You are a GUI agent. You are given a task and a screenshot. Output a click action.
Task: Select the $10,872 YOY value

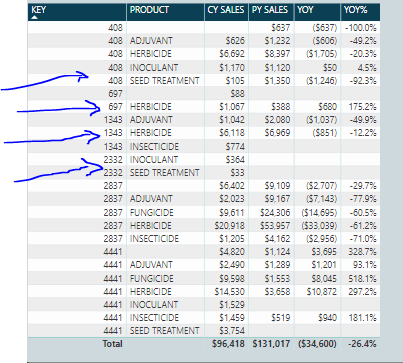pos(322,291)
